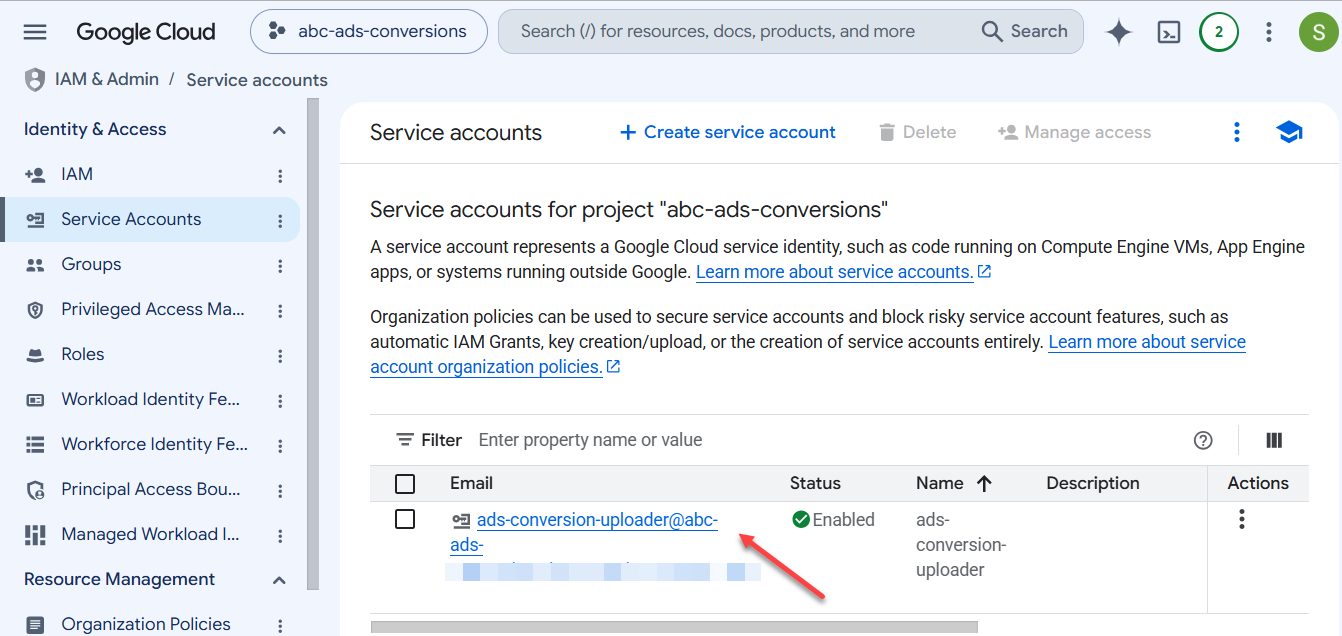1342x636 pixels.
Task: Click the Managed Workload Identities icon
Action: click(35, 535)
